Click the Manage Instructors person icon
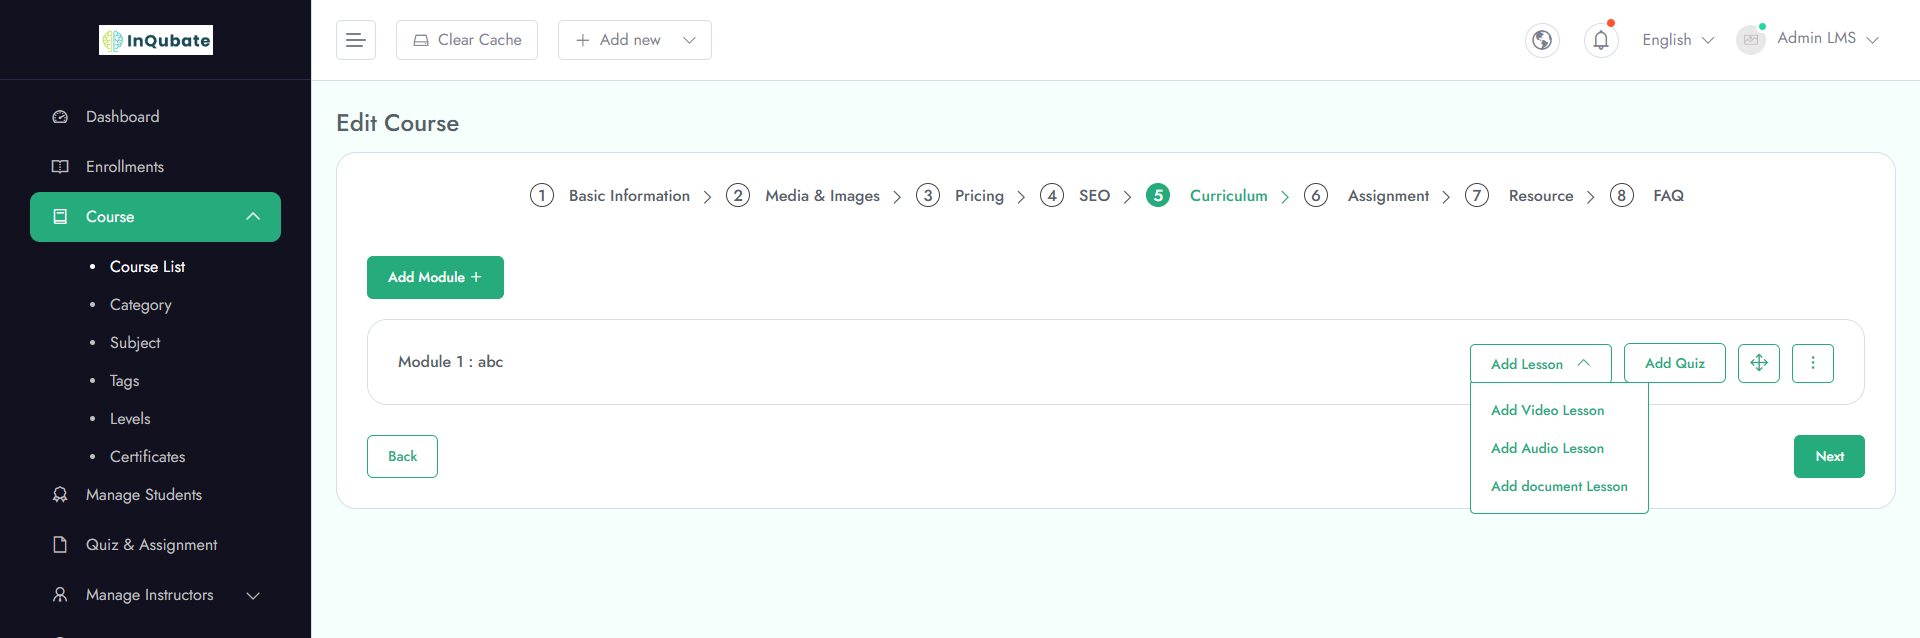This screenshot has height=638, width=1920. click(60, 595)
